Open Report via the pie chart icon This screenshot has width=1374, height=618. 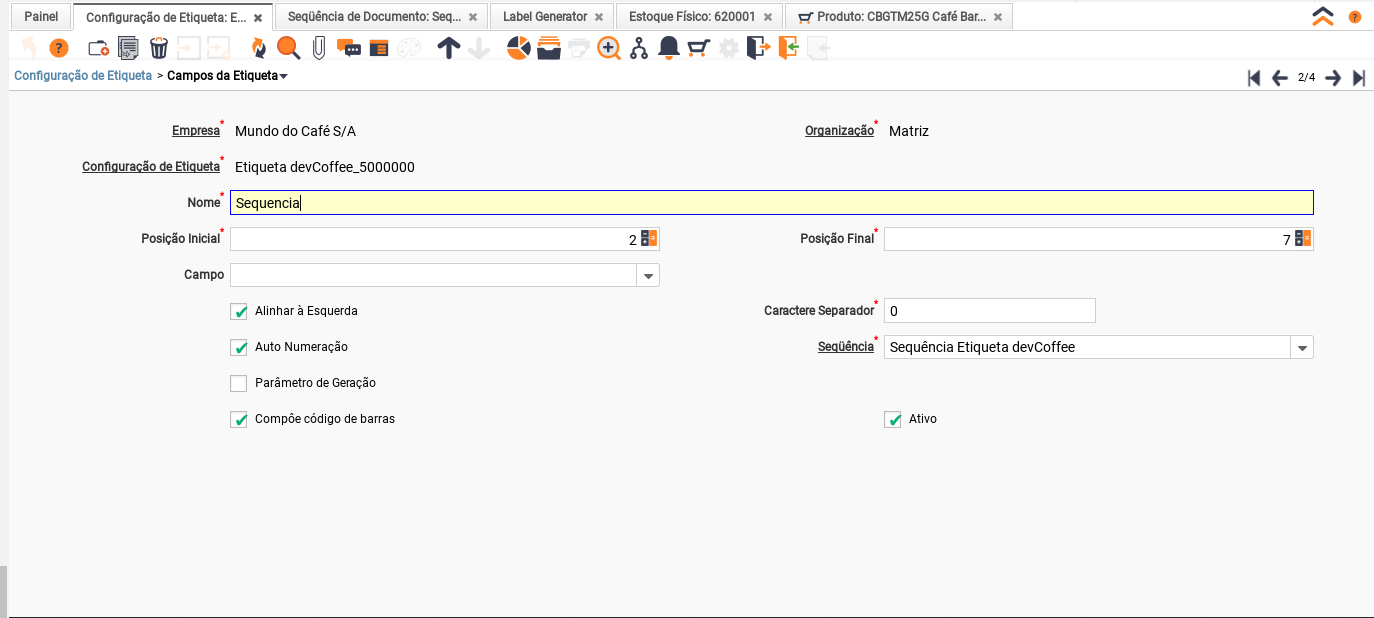tap(518, 48)
